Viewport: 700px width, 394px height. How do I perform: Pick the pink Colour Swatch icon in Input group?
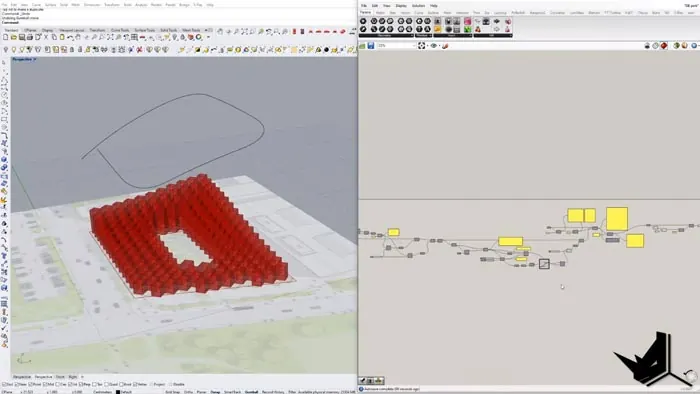pyautogui.click(x=467, y=21)
